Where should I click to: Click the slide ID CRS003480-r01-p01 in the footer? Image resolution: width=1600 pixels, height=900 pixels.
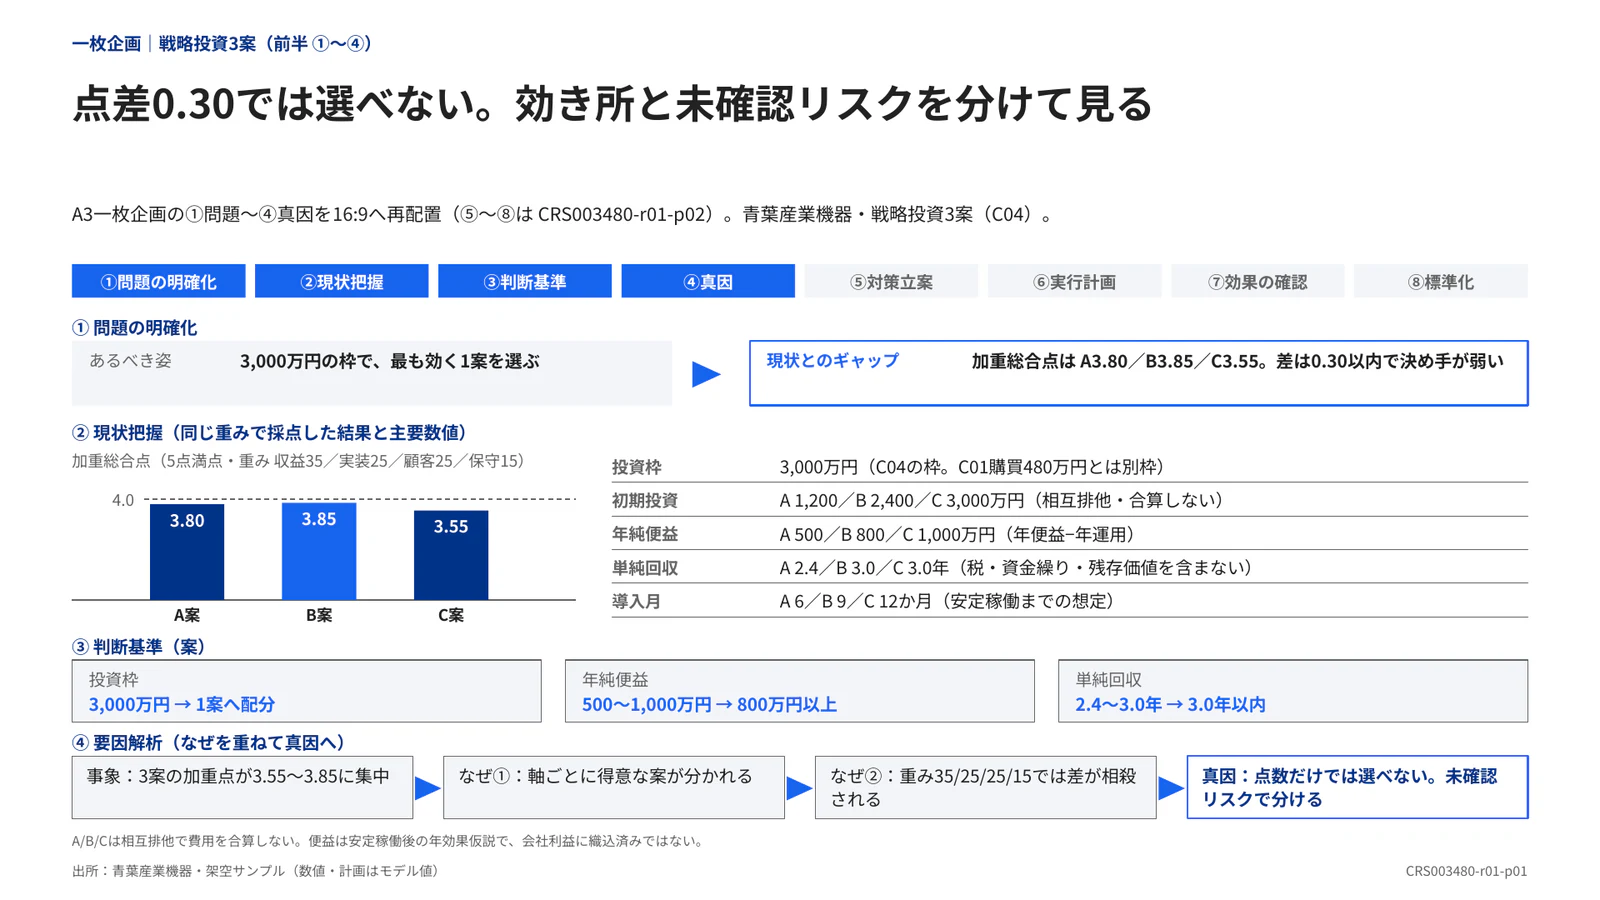point(1466,871)
